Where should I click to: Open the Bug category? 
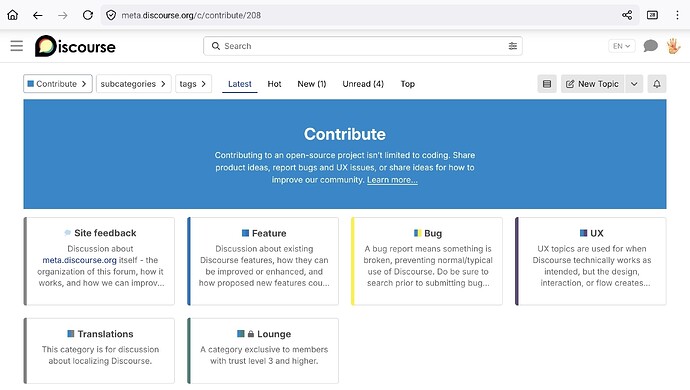tap(433, 233)
